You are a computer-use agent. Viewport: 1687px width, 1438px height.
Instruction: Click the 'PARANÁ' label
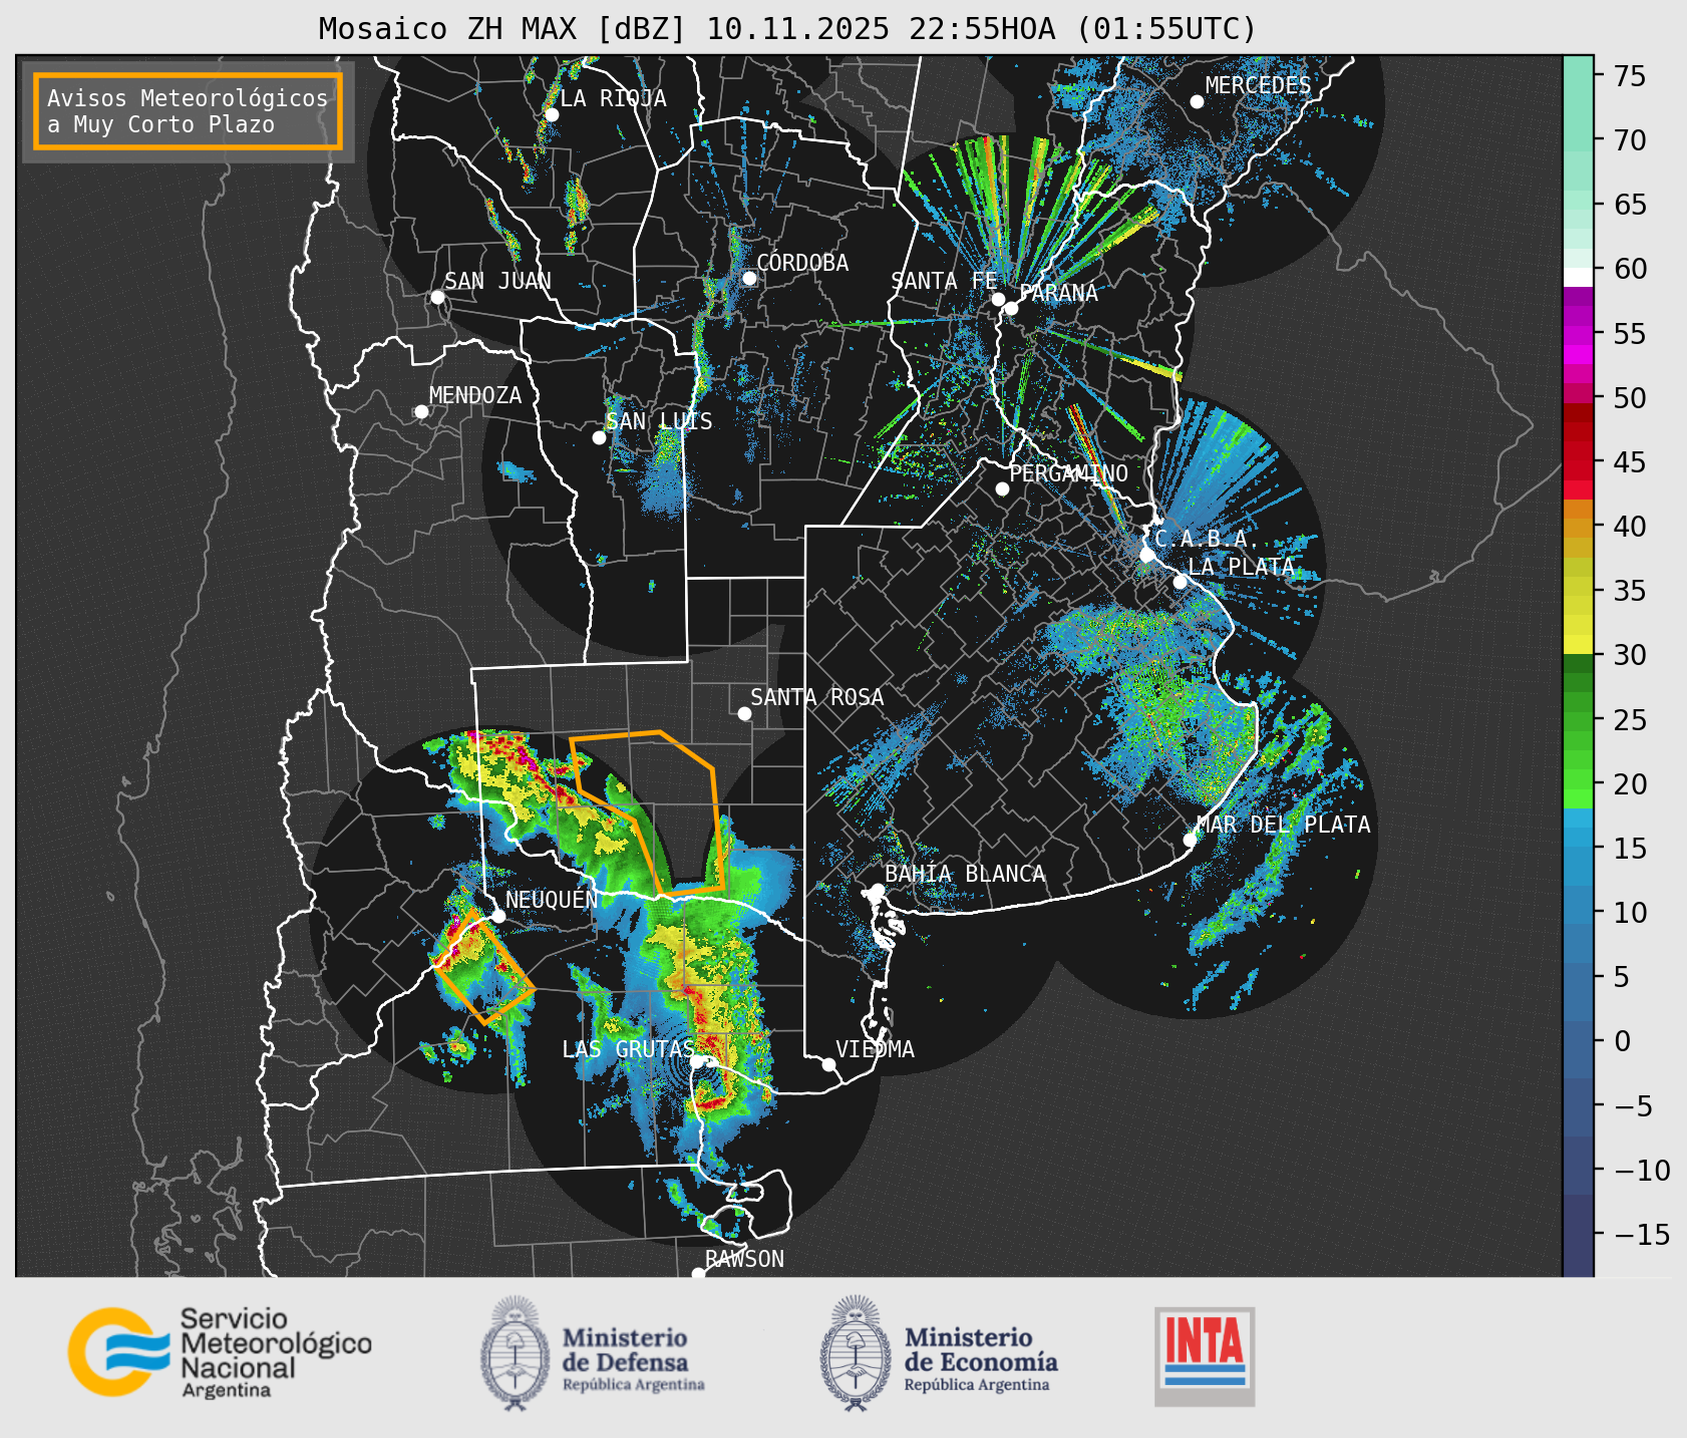click(1058, 293)
